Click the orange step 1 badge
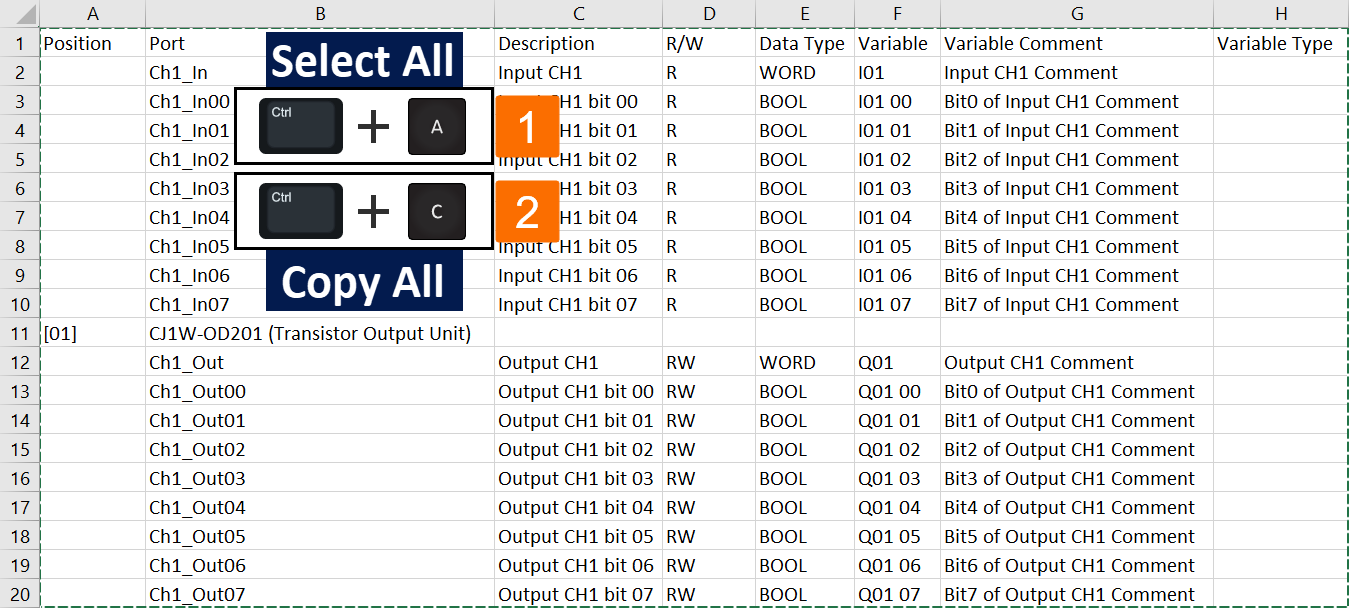 point(527,127)
